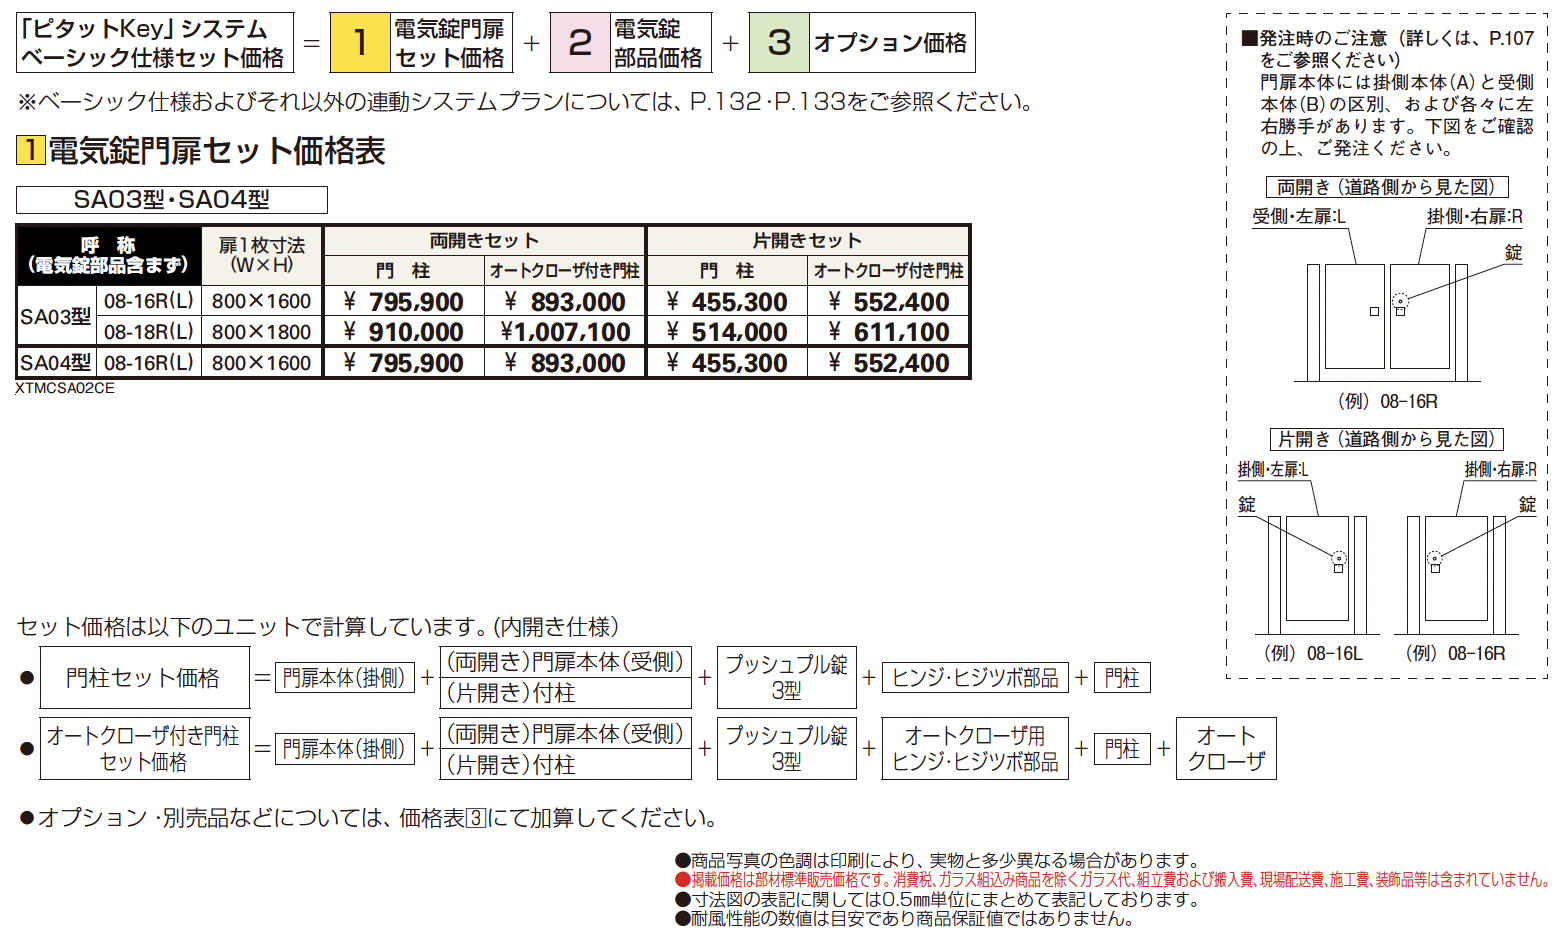Click ¥455,300 in the SA04型 row
Screen dimensions: 1560x938
727,363
